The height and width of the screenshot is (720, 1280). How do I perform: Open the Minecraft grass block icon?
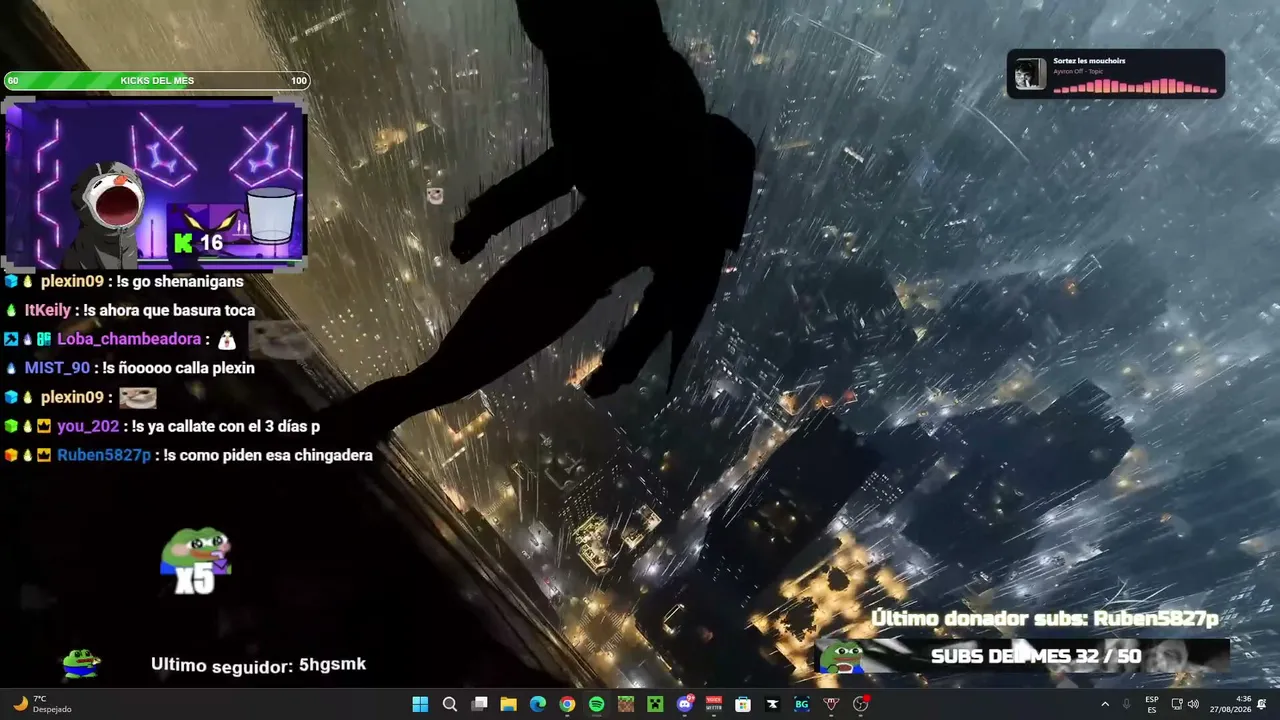[626, 704]
